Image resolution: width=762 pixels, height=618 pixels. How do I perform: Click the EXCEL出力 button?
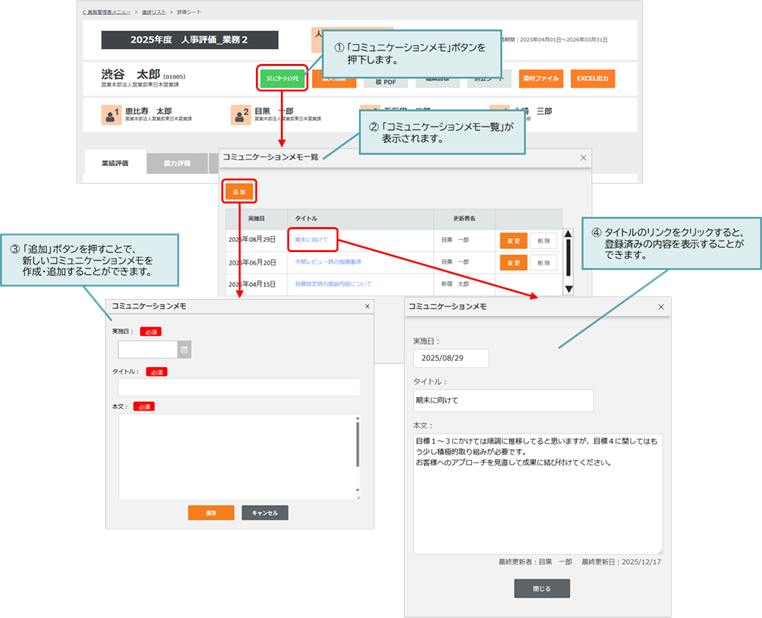tap(592, 78)
